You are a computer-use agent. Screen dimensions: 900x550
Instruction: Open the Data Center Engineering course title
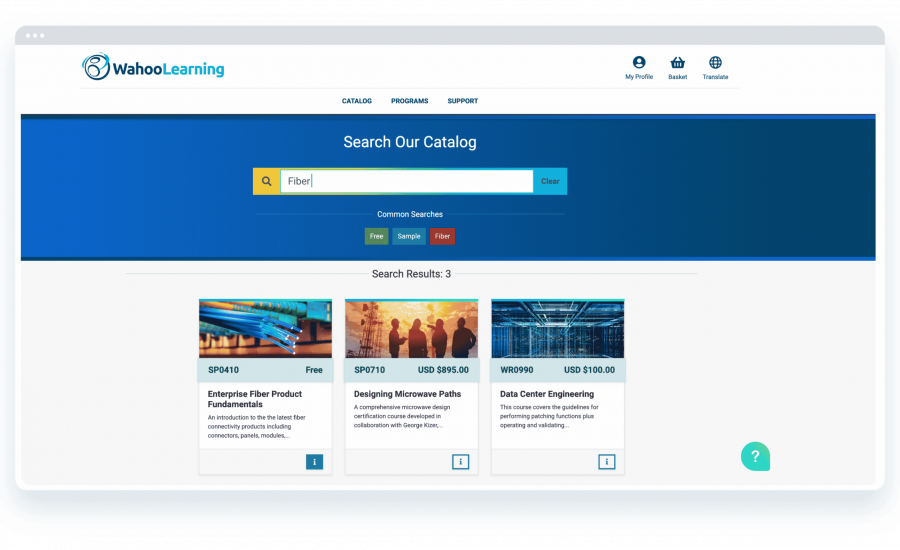click(x=547, y=394)
